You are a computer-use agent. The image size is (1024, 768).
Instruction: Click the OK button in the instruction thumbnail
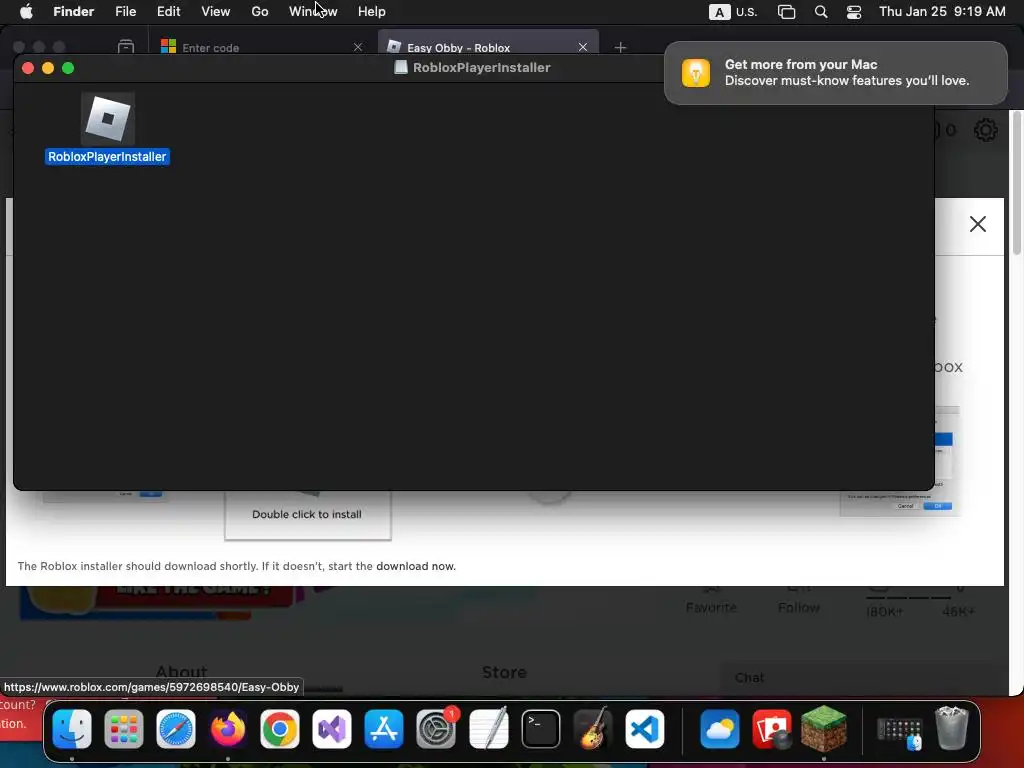click(x=938, y=505)
